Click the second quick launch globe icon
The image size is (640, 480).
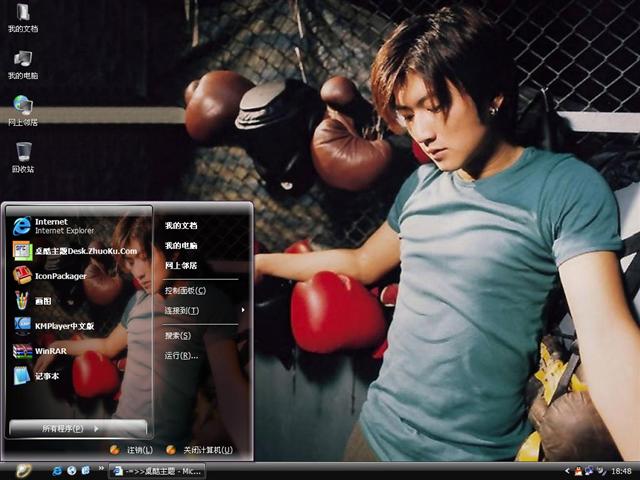(72, 471)
